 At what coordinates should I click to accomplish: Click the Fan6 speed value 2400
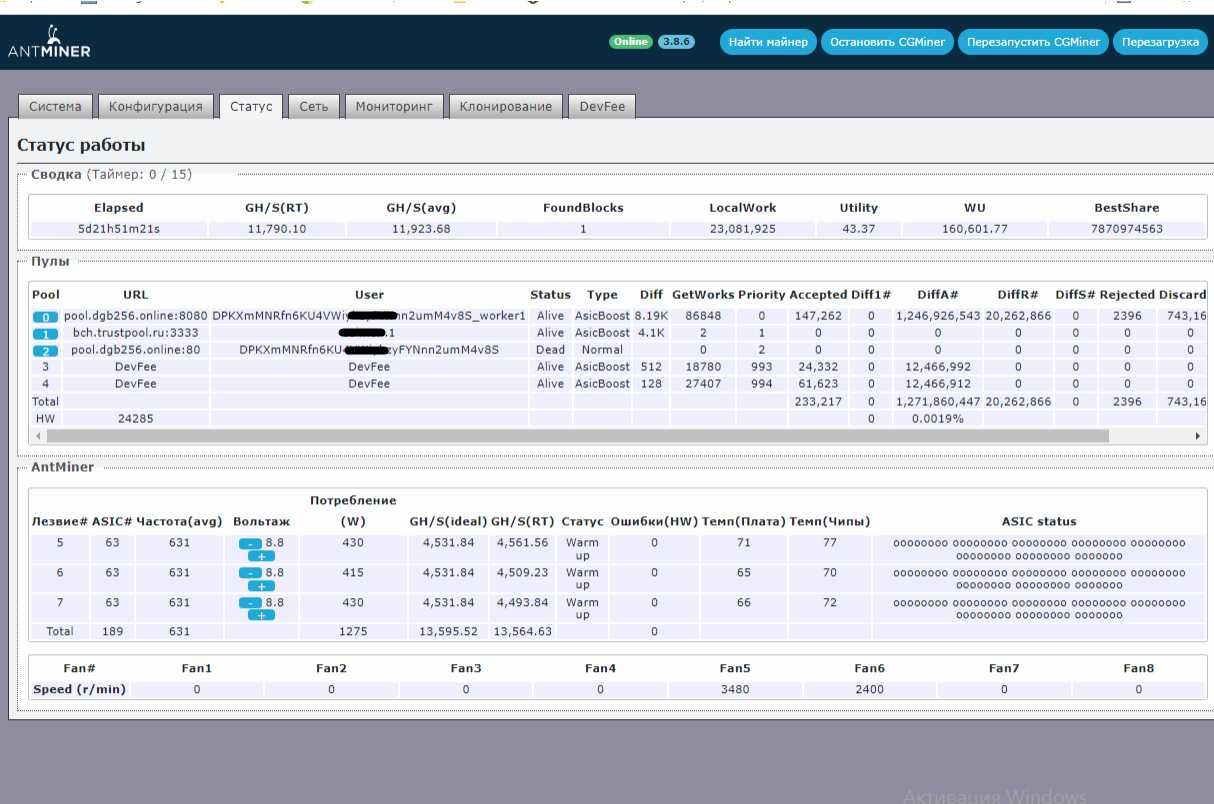click(x=869, y=689)
